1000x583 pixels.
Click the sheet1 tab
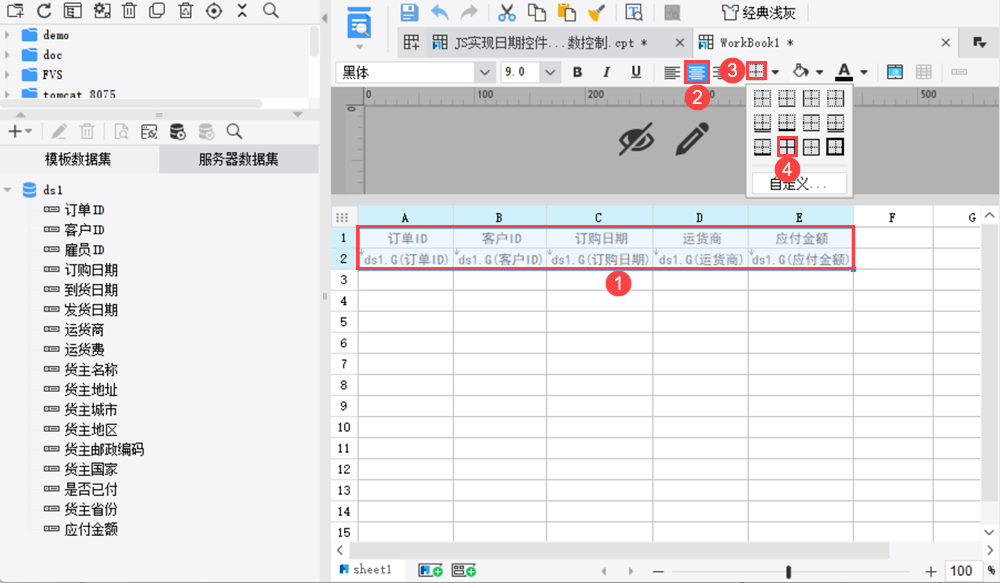pos(365,569)
